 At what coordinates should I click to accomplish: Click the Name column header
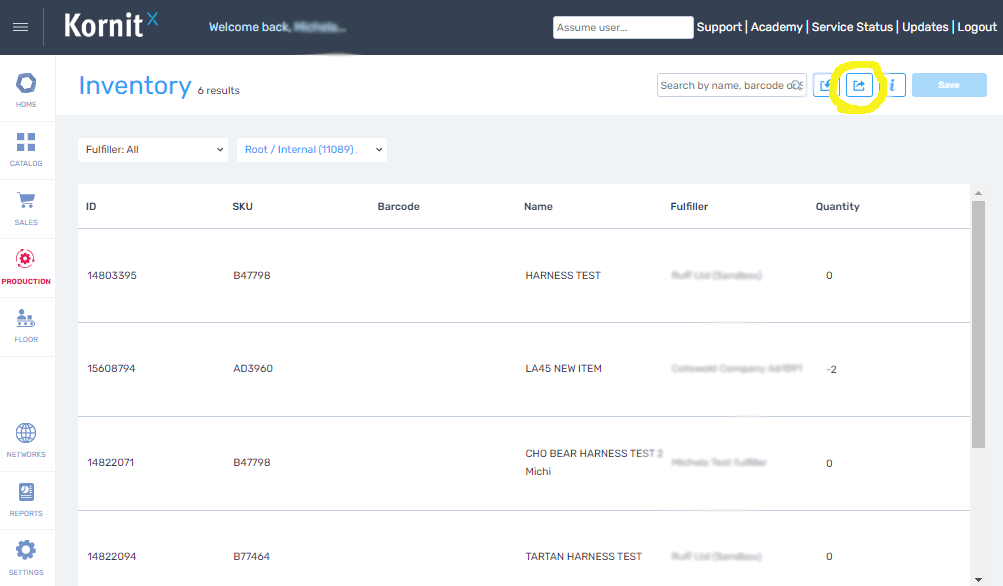coord(538,207)
